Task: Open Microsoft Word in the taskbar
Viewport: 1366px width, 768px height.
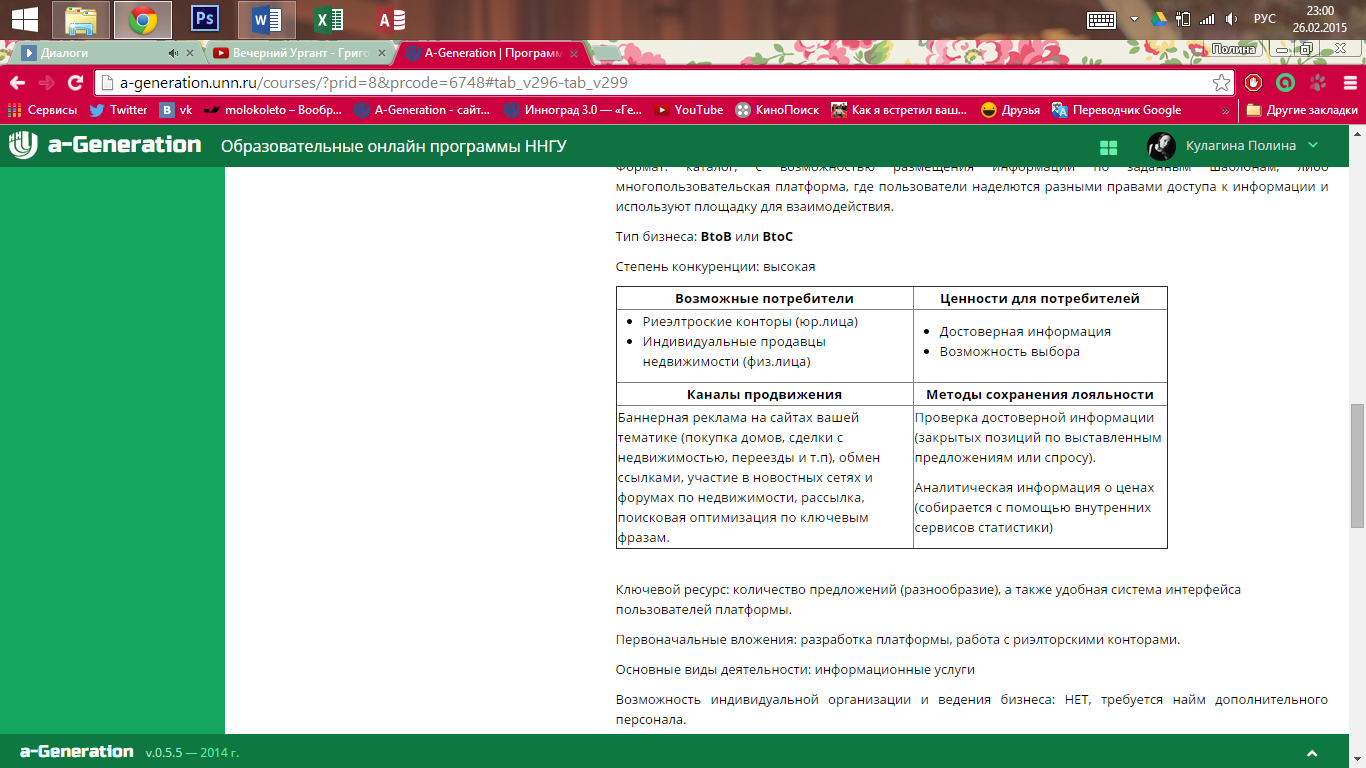Action: (266, 19)
